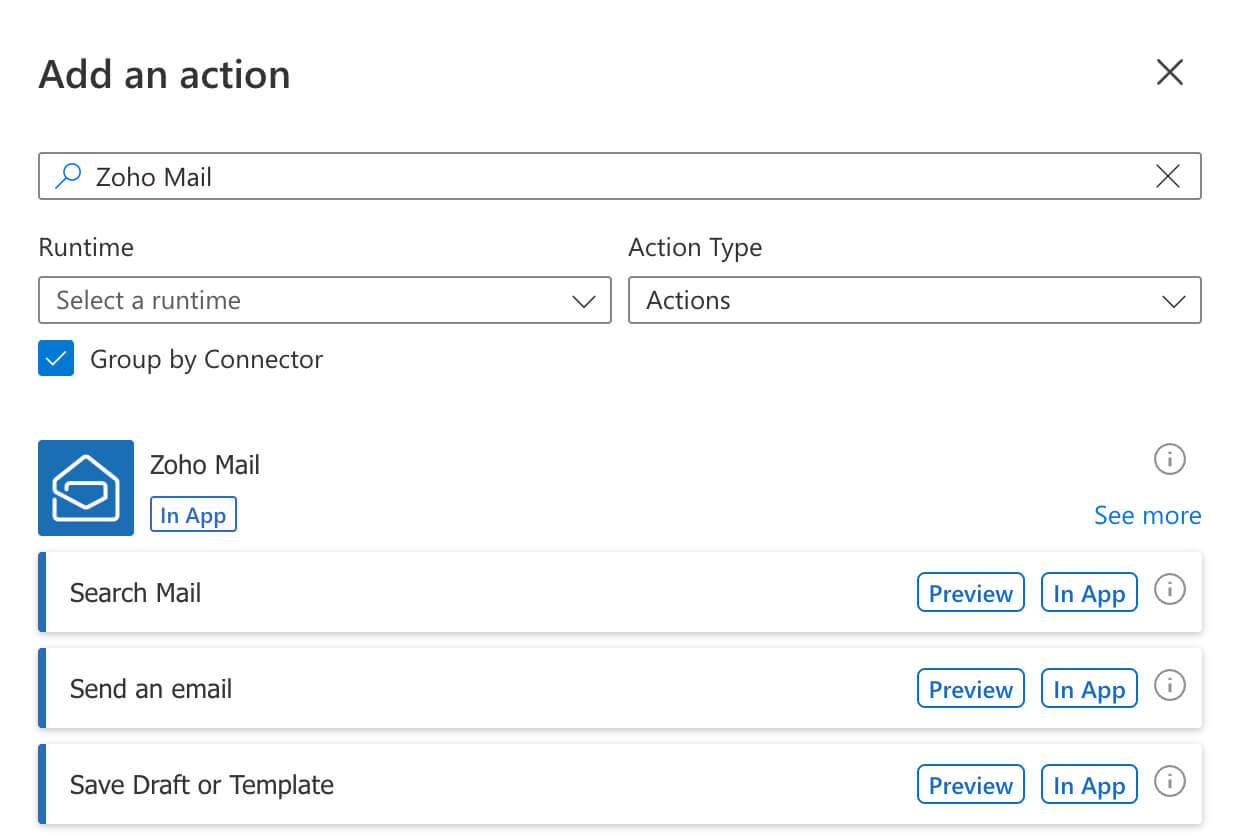Image resolution: width=1250 pixels, height=836 pixels.
Task: Close the Add an action panel
Action: (1169, 72)
